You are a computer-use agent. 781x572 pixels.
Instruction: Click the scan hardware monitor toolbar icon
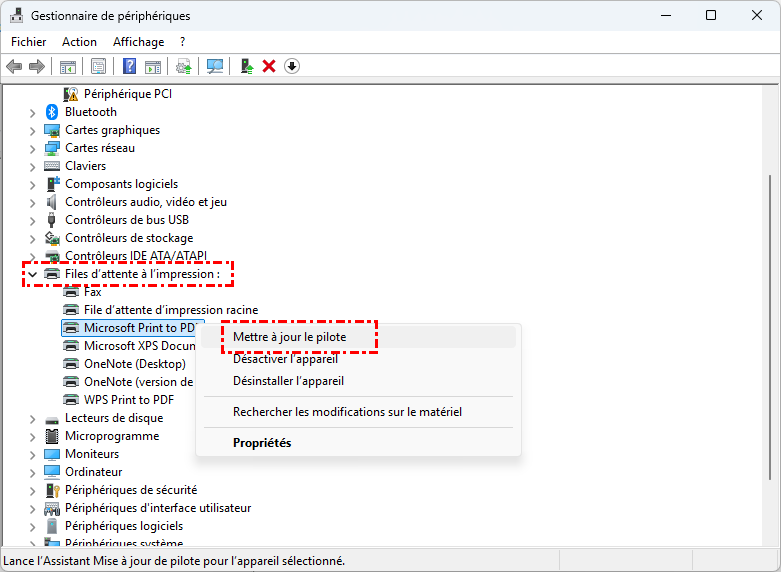pyautogui.click(x=215, y=66)
